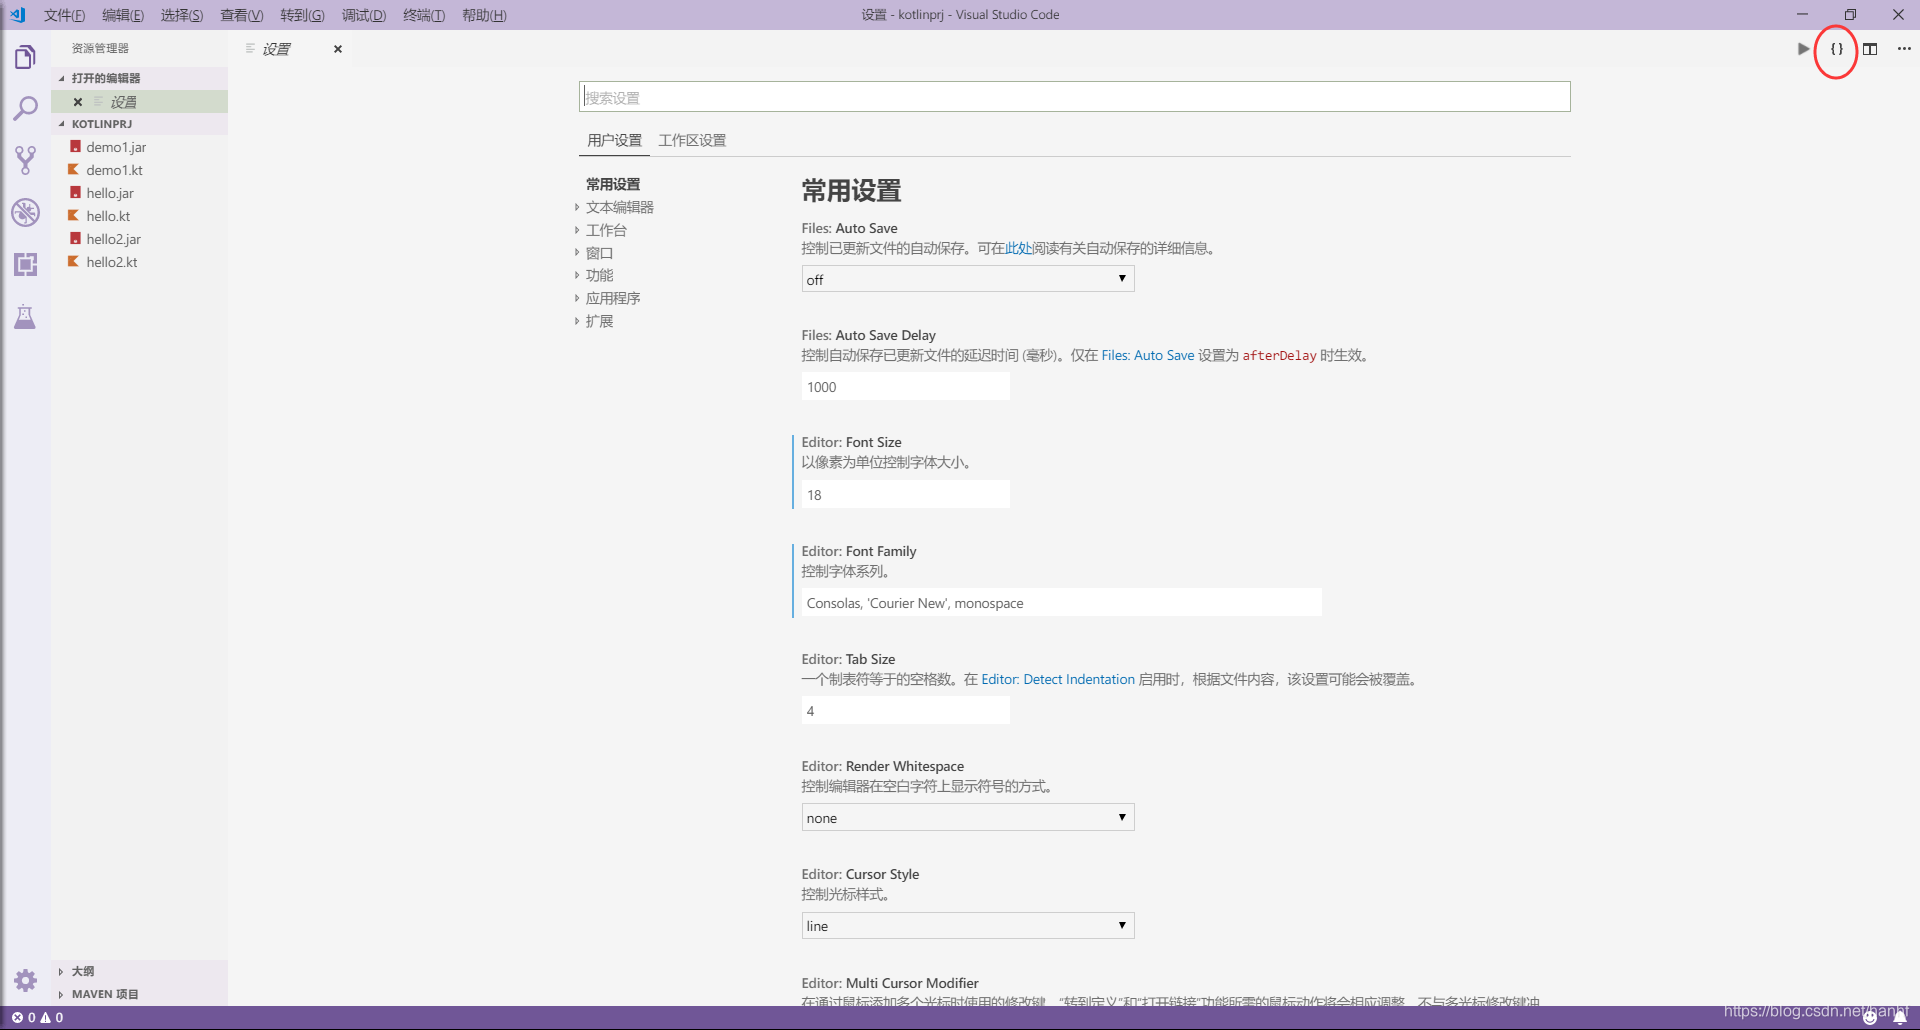Open the 文件(F) menu
The height and width of the screenshot is (1030, 1920).
click(x=64, y=15)
